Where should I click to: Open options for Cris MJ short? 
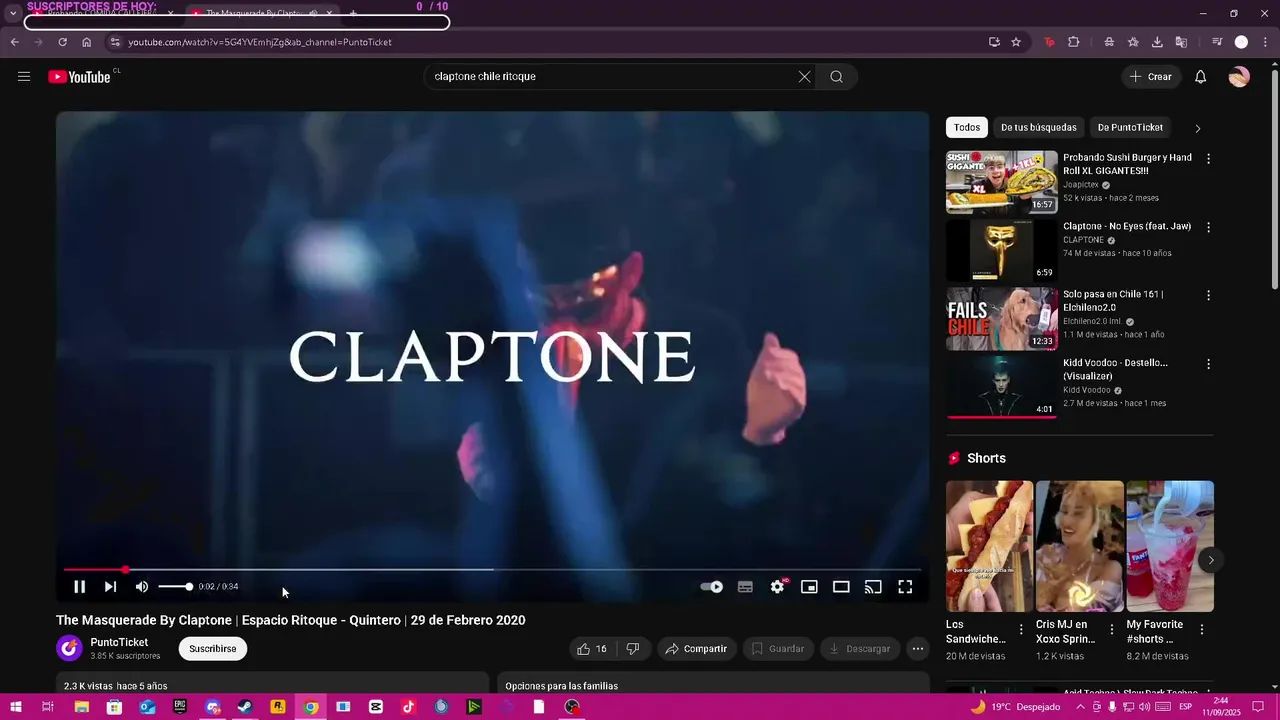coord(1111,630)
